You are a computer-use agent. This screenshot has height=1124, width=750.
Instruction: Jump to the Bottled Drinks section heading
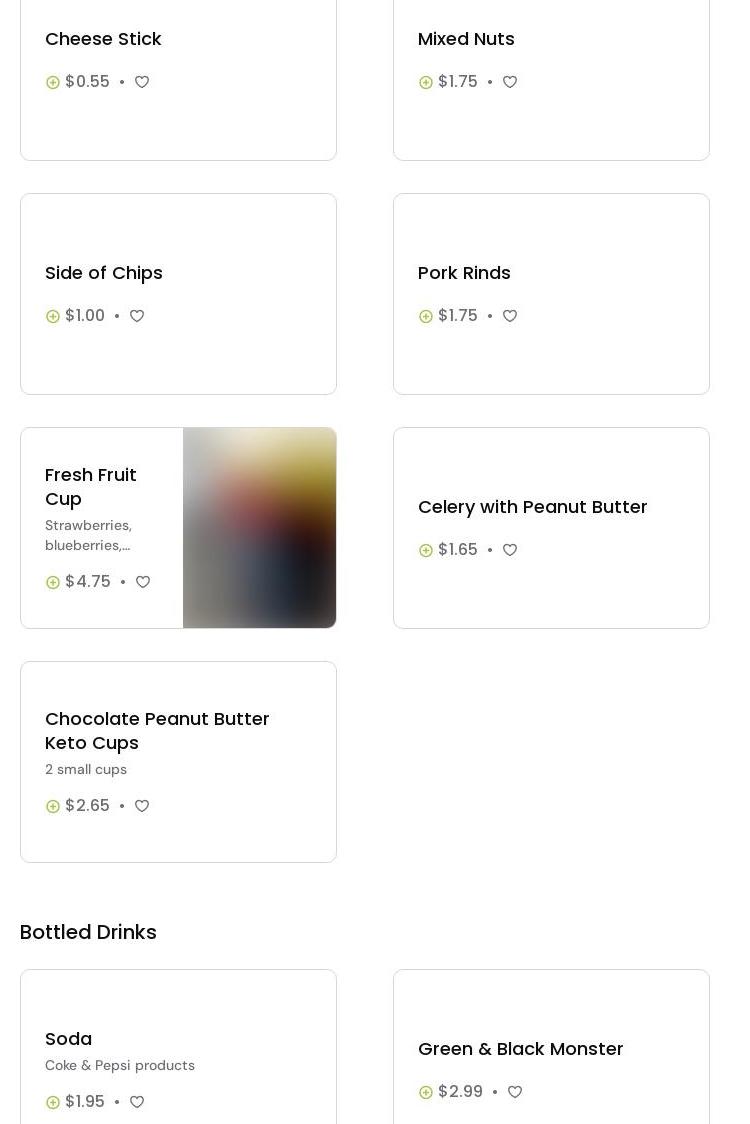tap(88, 932)
